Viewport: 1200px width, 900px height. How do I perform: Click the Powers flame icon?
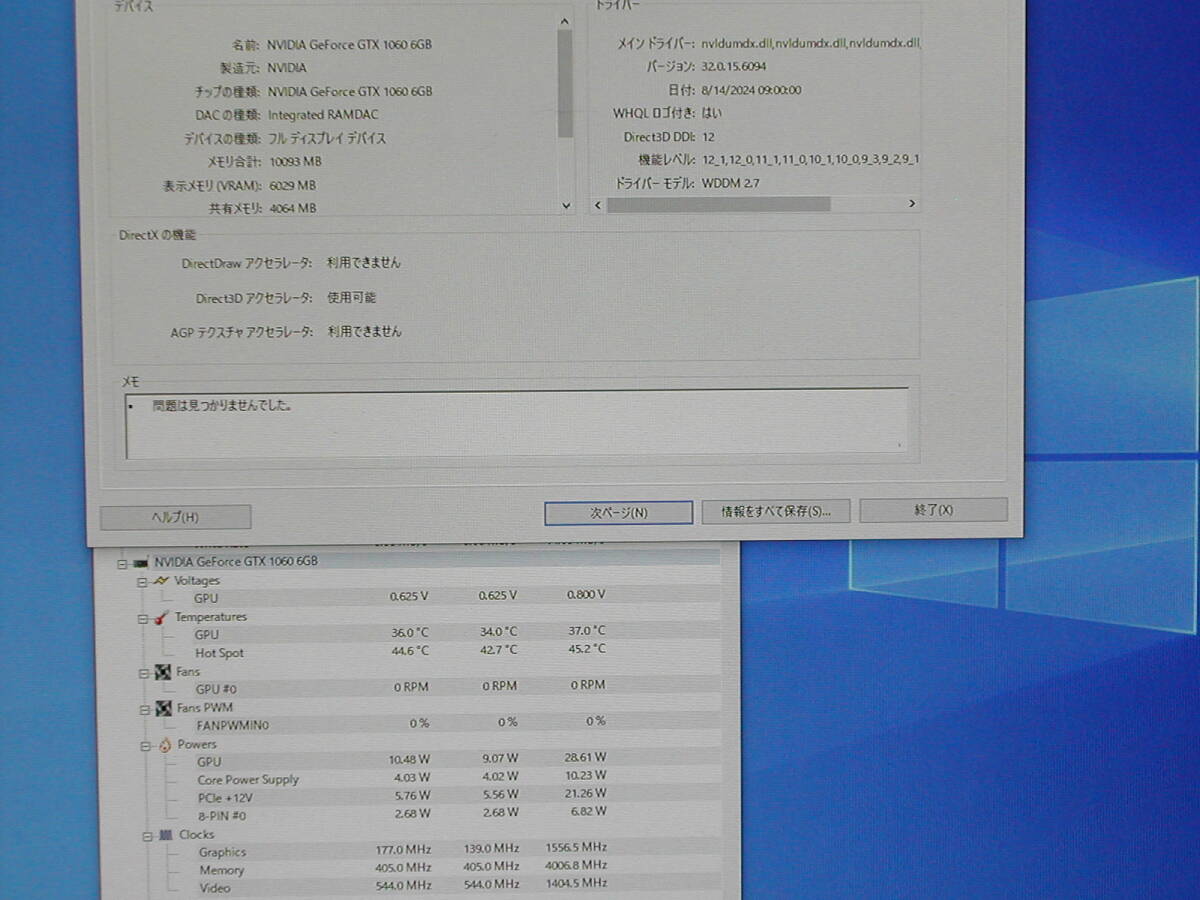click(x=165, y=745)
